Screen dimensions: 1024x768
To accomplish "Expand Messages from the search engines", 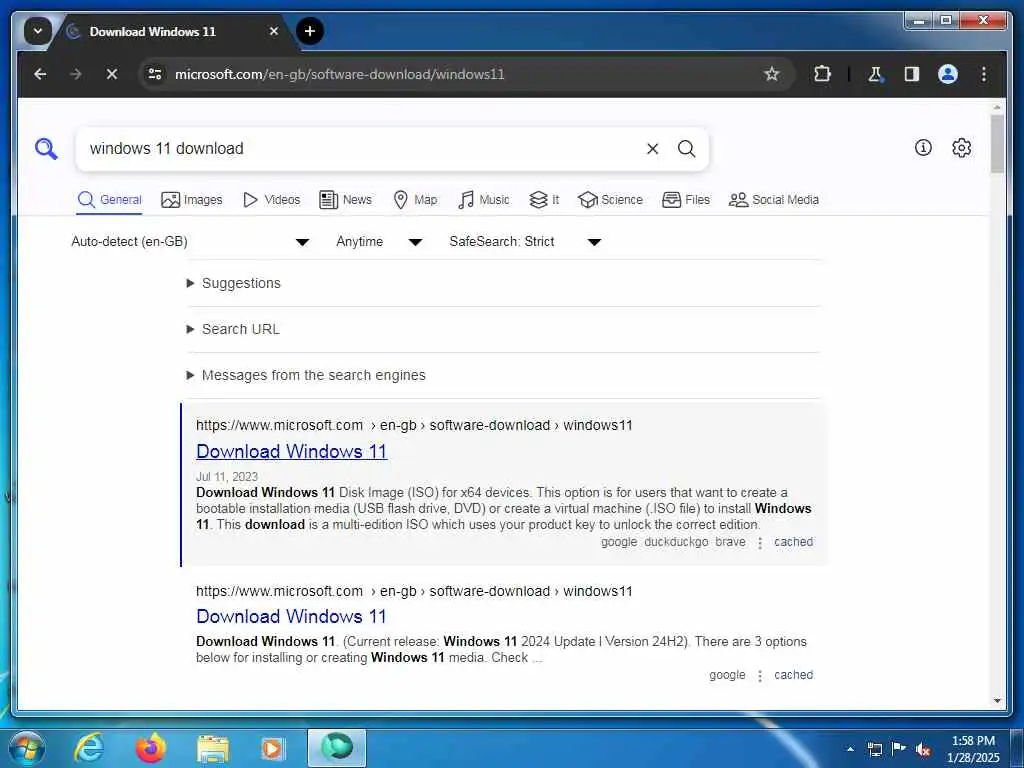I will tap(306, 376).
